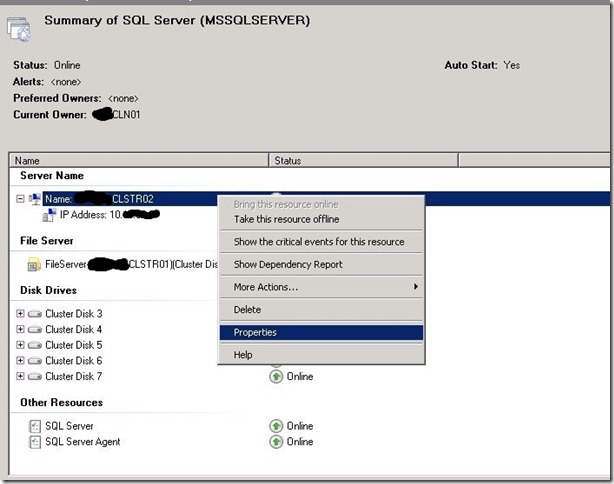Click the SQL Server summary icon in header

[18, 29]
